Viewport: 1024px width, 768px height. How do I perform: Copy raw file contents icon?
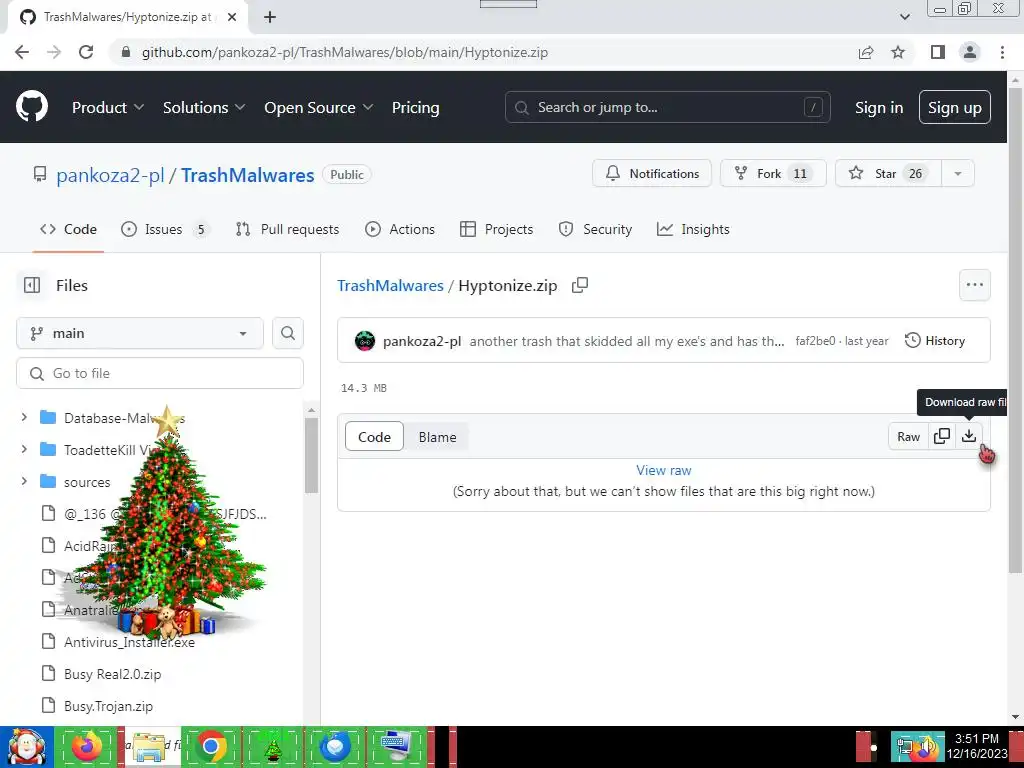coord(942,436)
